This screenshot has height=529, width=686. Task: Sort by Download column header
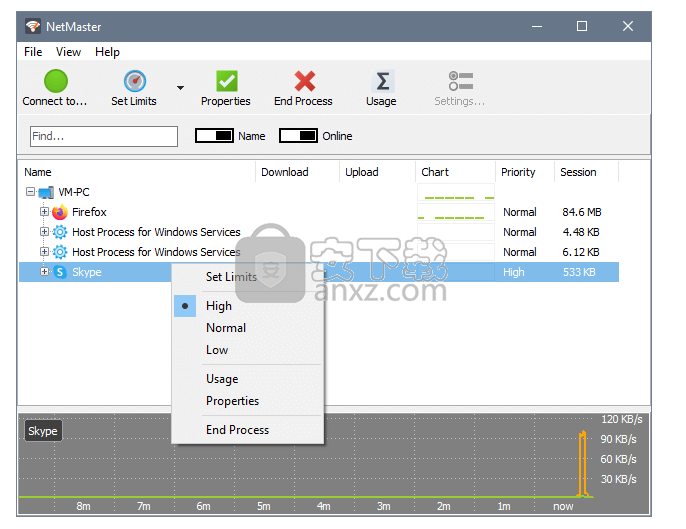pyautogui.click(x=285, y=172)
